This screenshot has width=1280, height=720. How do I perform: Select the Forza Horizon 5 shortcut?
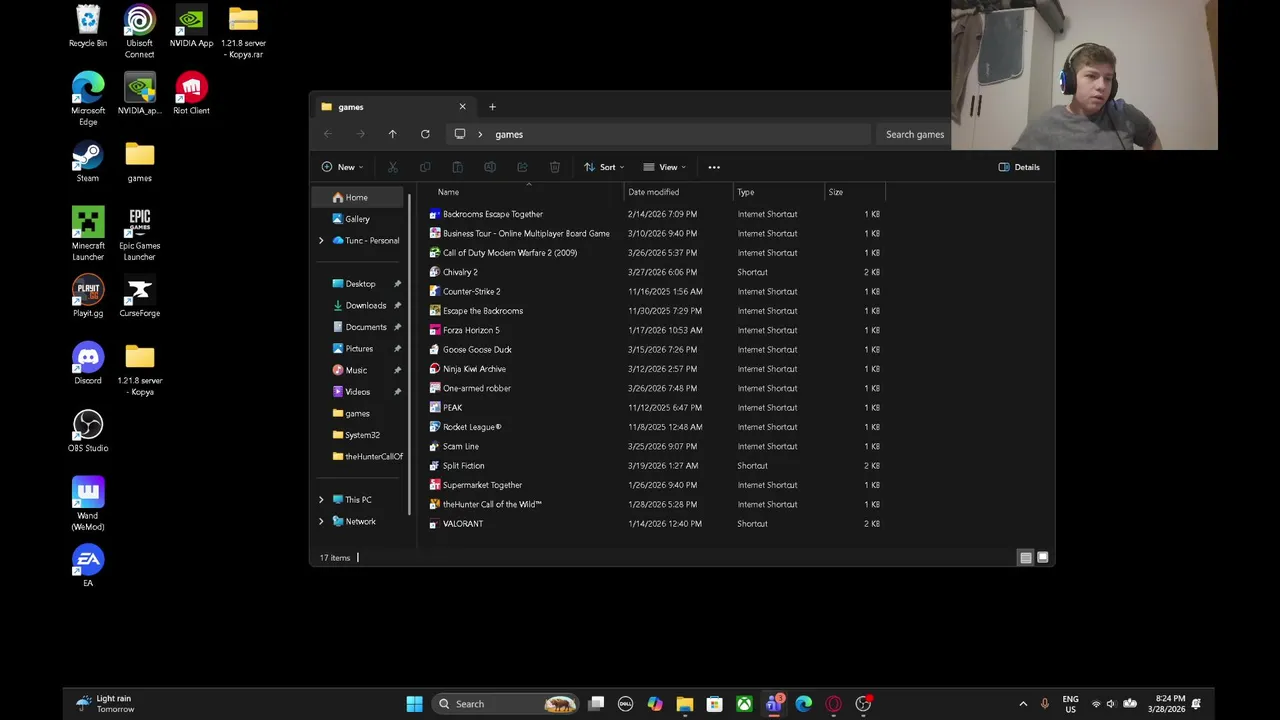pos(471,330)
